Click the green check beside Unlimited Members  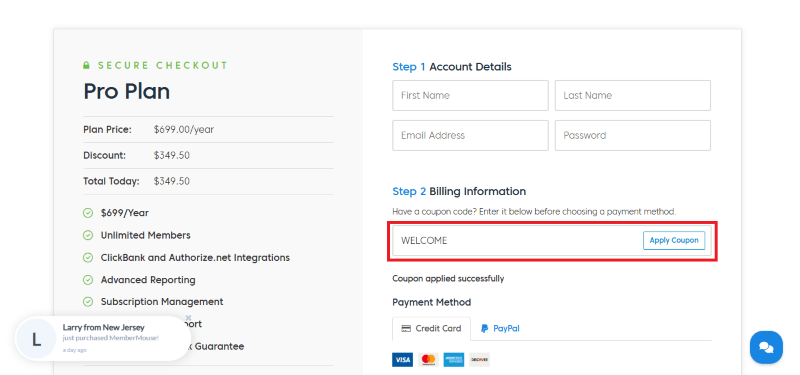point(88,235)
